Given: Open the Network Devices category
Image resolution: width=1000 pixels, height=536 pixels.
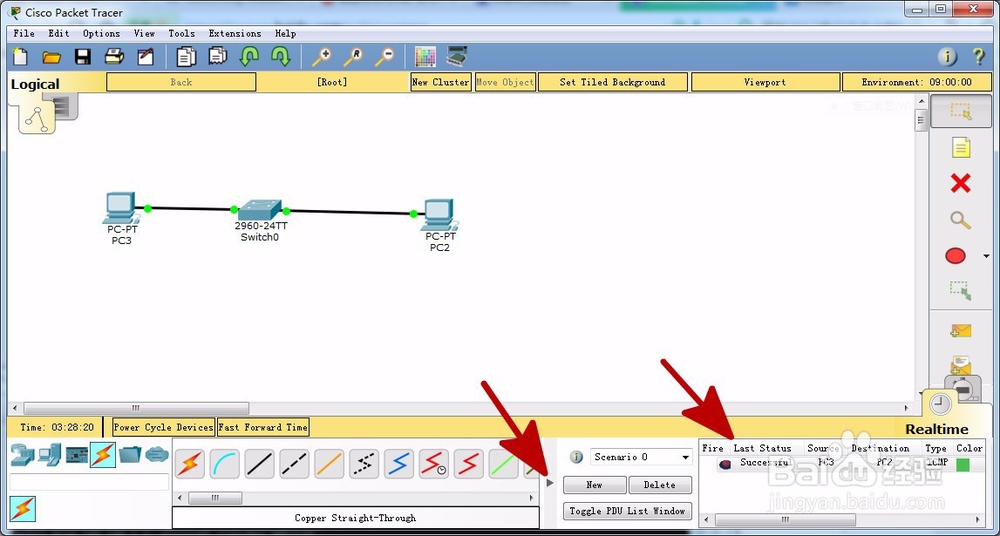Looking at the screenshot, I should (x=22, y=454).
